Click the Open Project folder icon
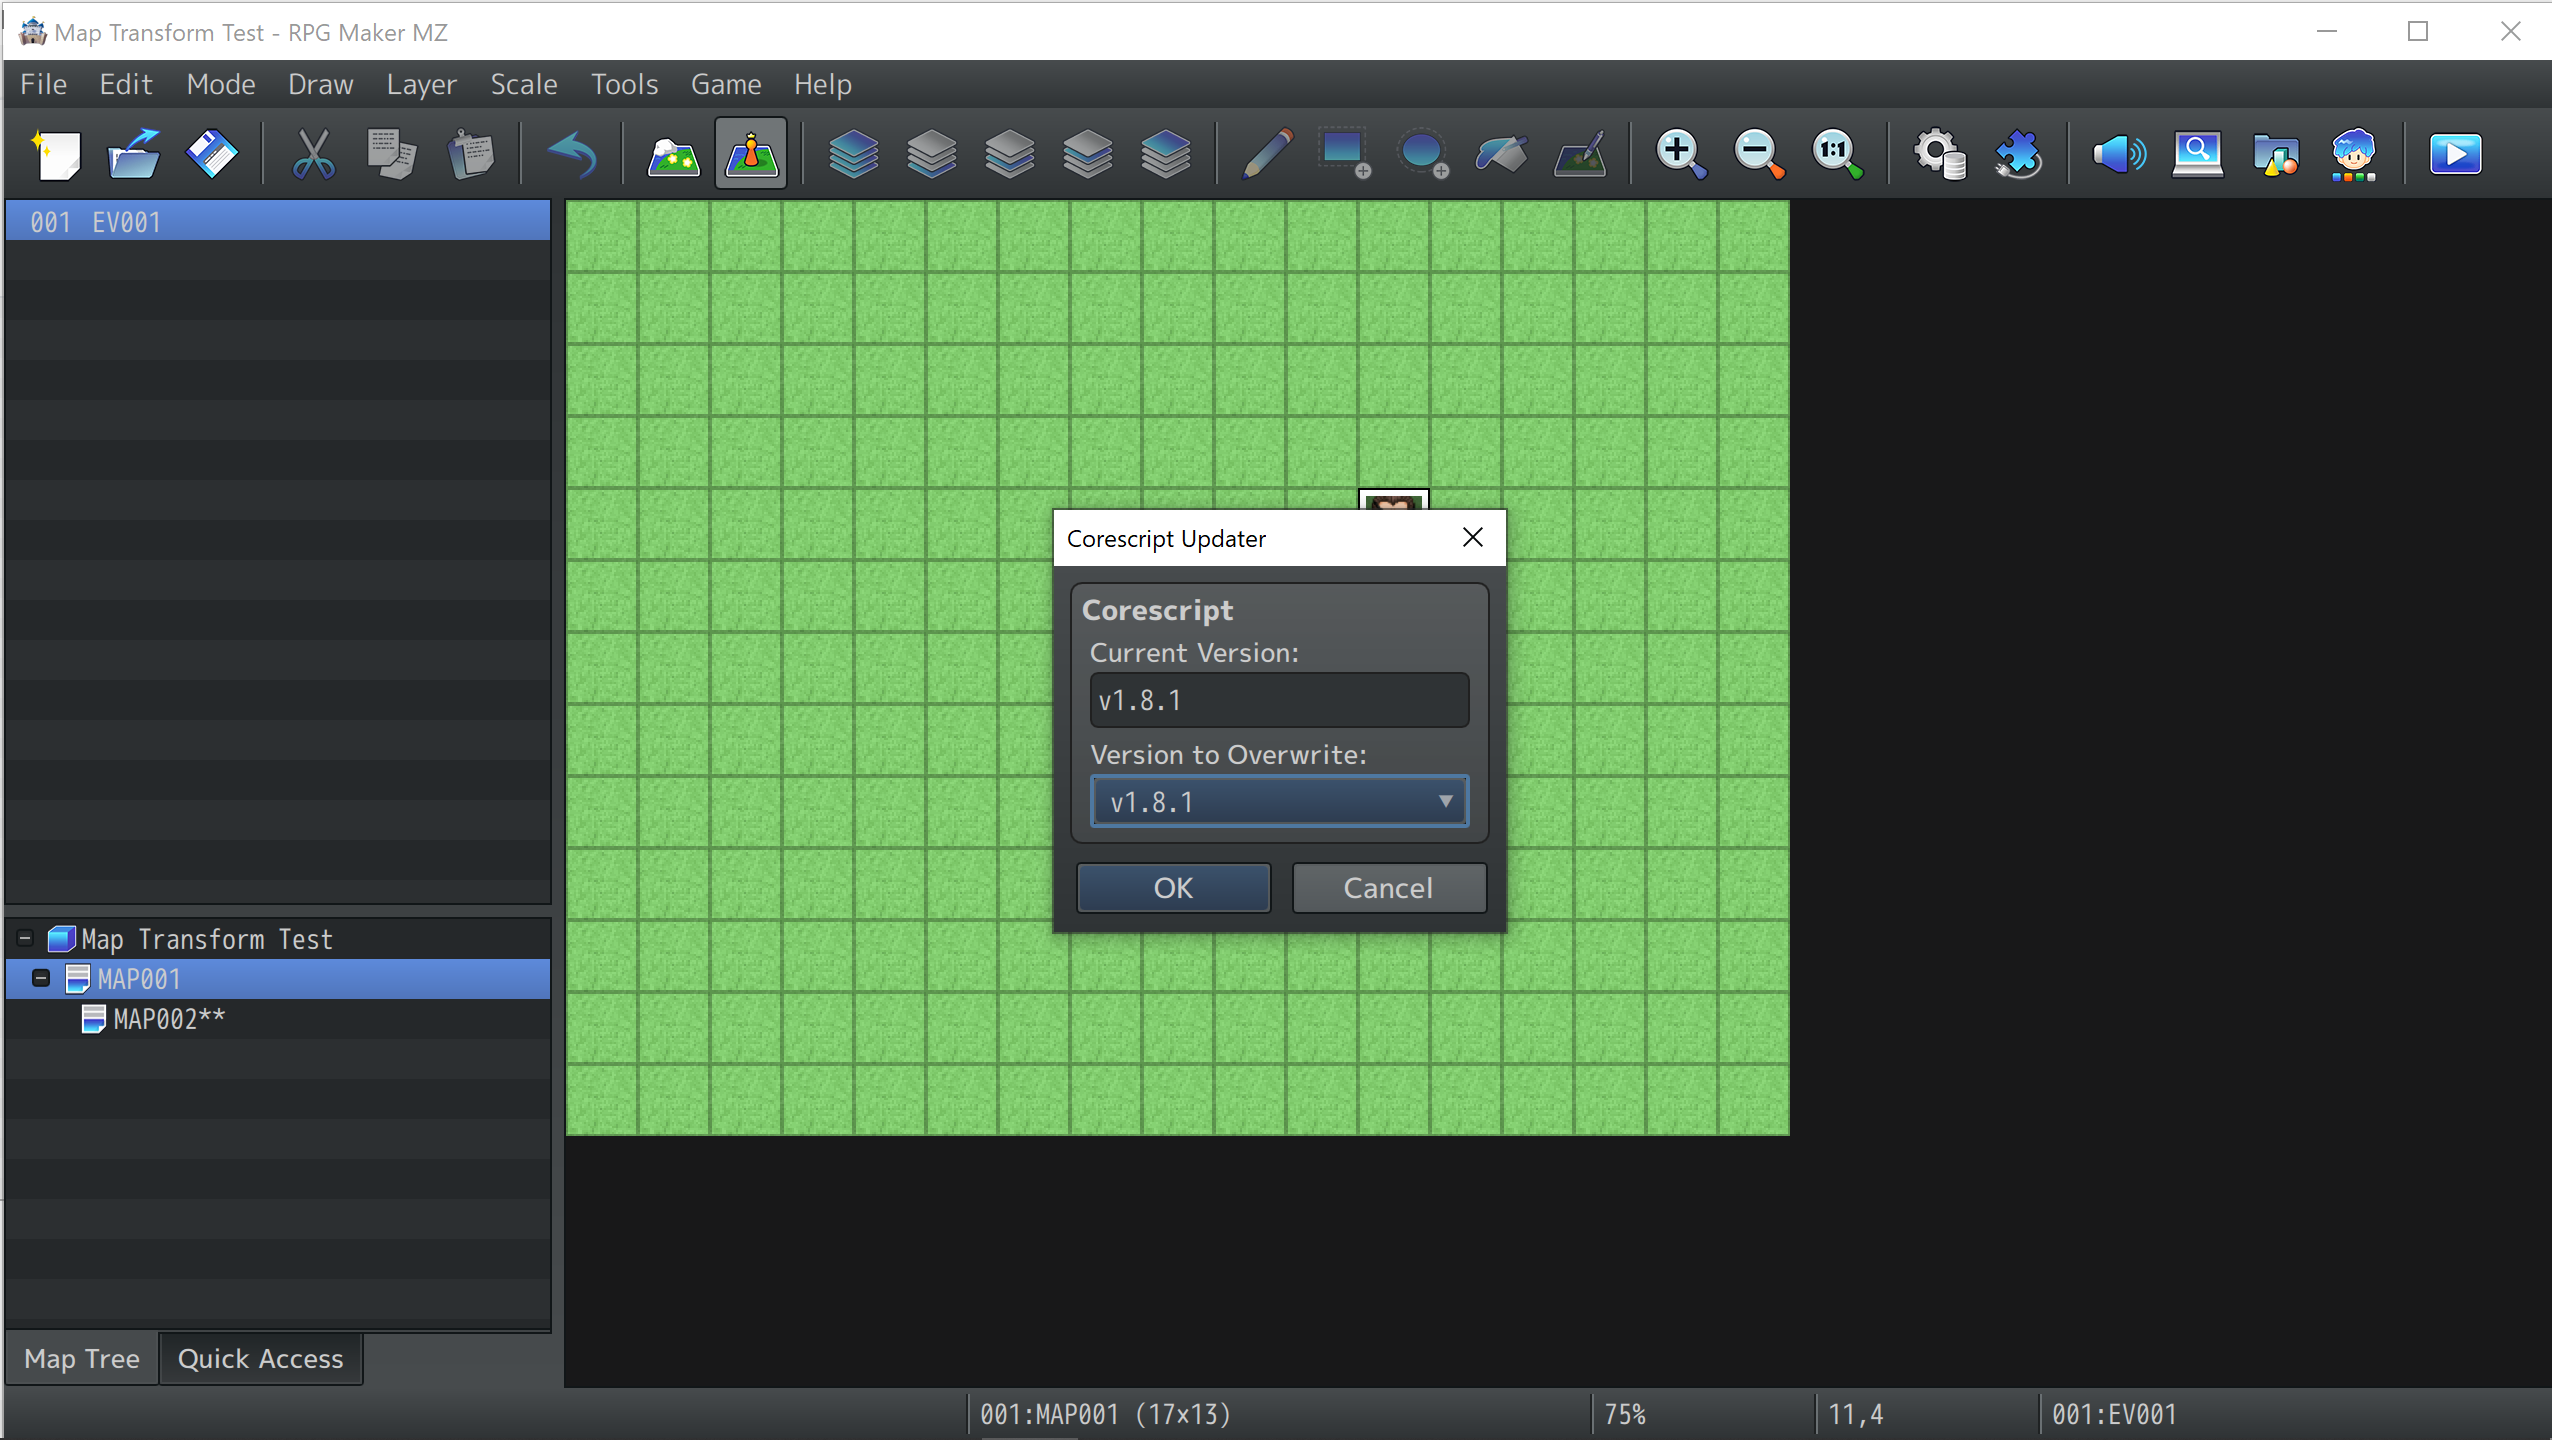This screenshot has height=1440, width=2552. pos(134,155)
